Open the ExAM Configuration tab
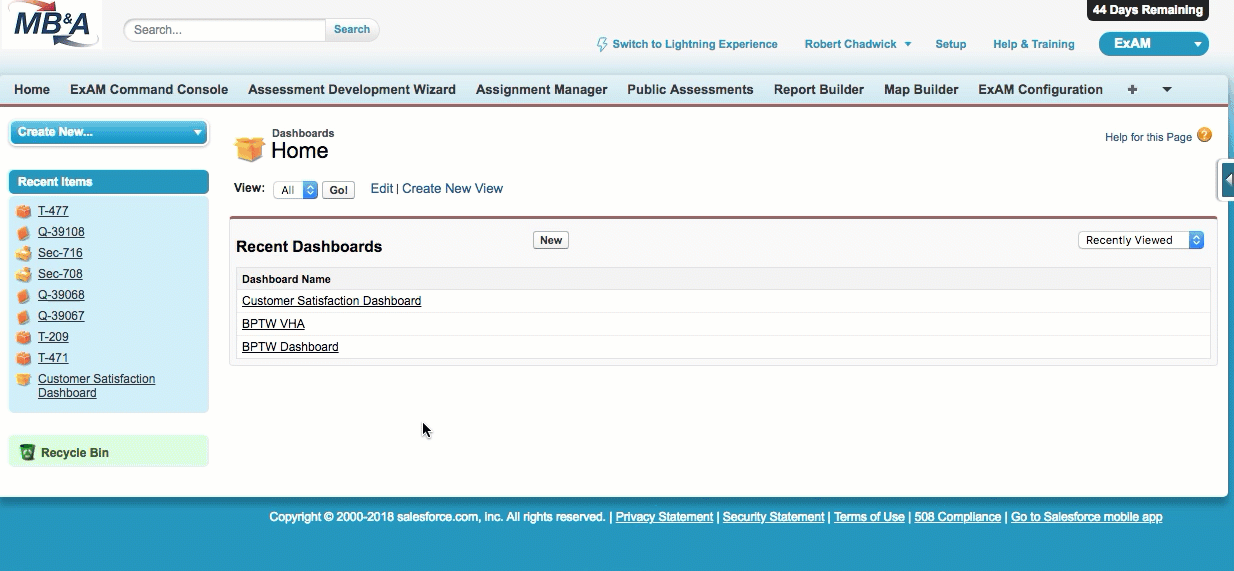Screen dimensions: 1234x571 click(x=1040, y=89)
